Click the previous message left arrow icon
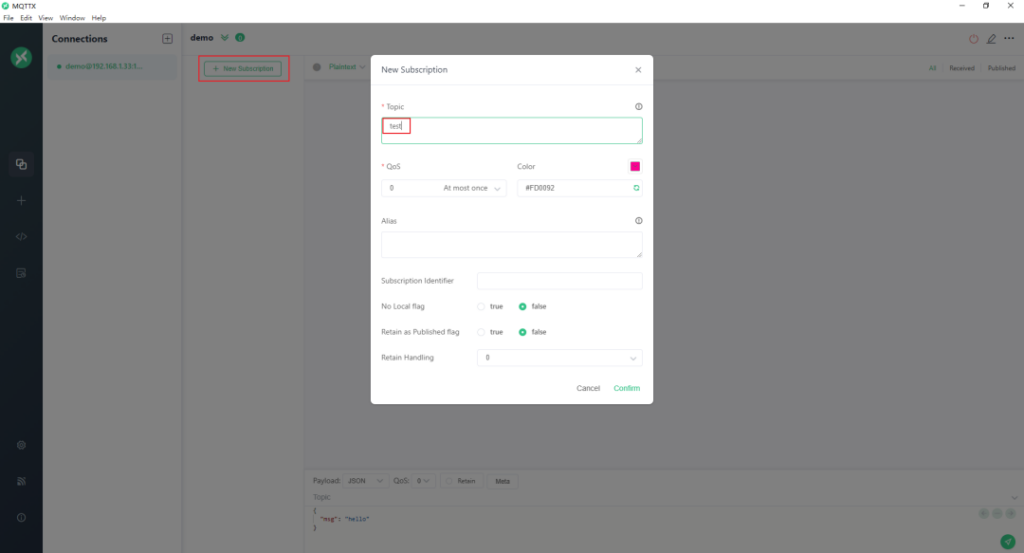Image resolution: width=1024 pixels, height=553 pixels. pyautogui.click(x=984, y=514)
